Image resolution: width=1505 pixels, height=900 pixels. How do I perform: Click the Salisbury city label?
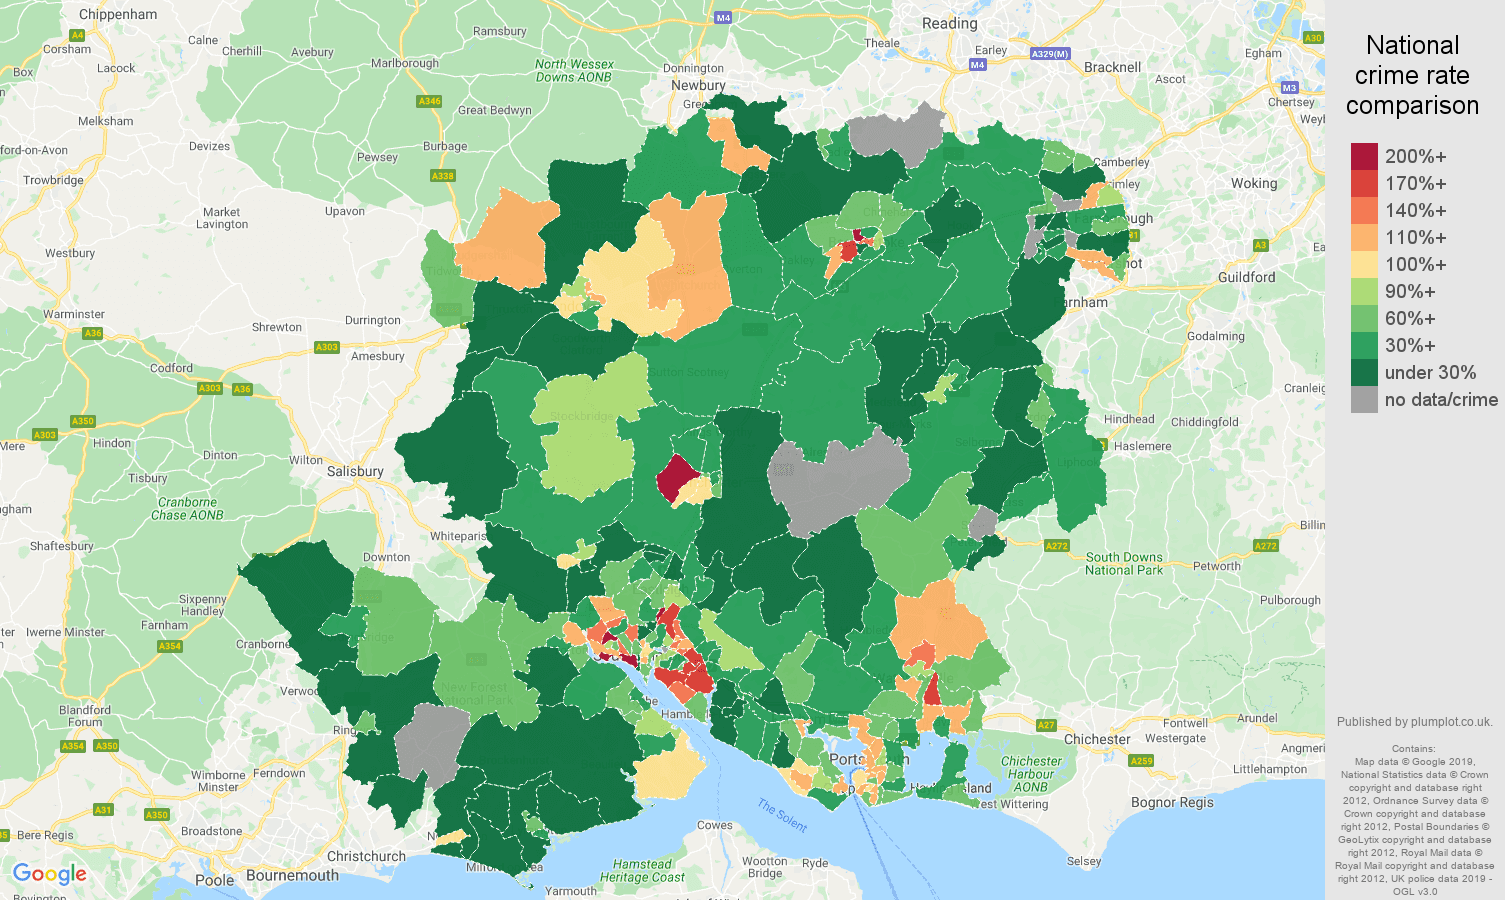pos(355,471)
